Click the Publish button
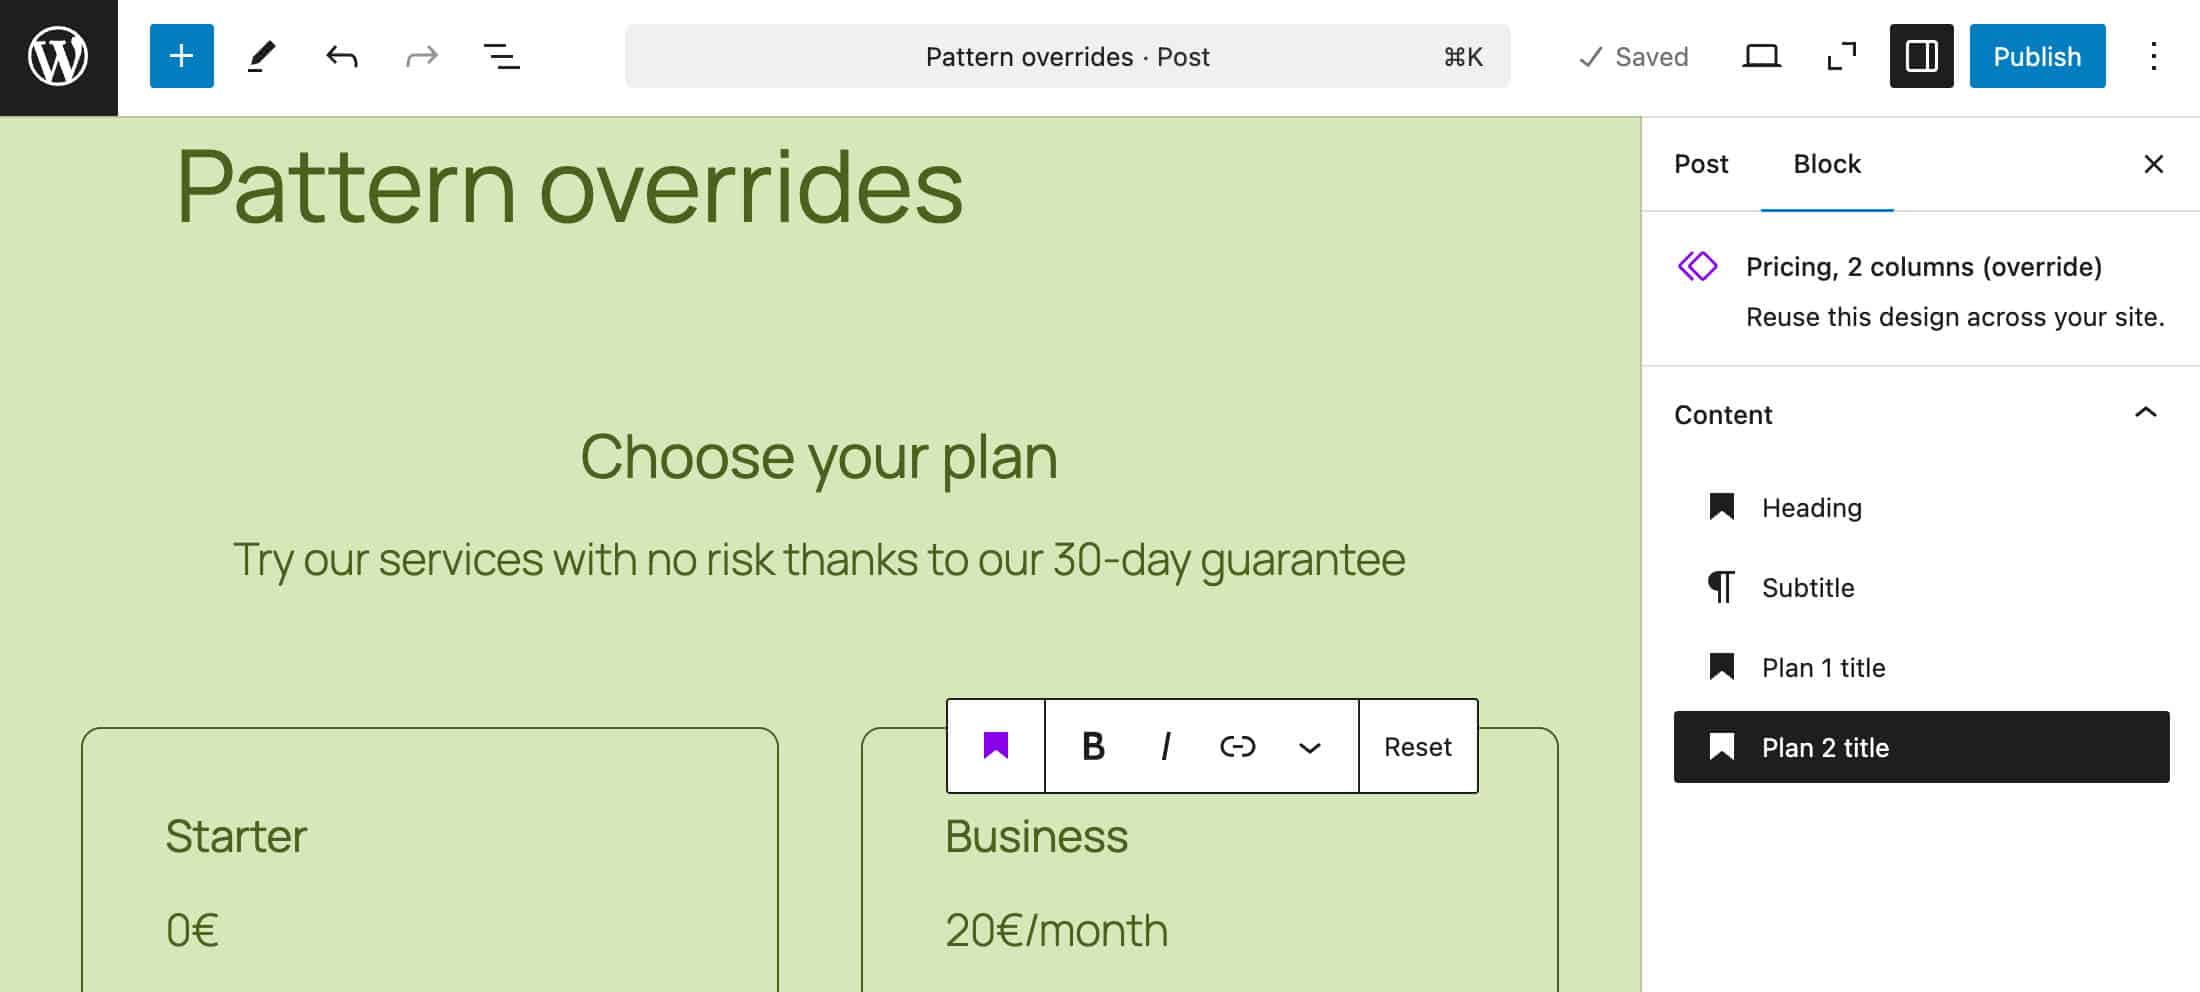Screen dimensions: 2200x992 (2037, 56)
